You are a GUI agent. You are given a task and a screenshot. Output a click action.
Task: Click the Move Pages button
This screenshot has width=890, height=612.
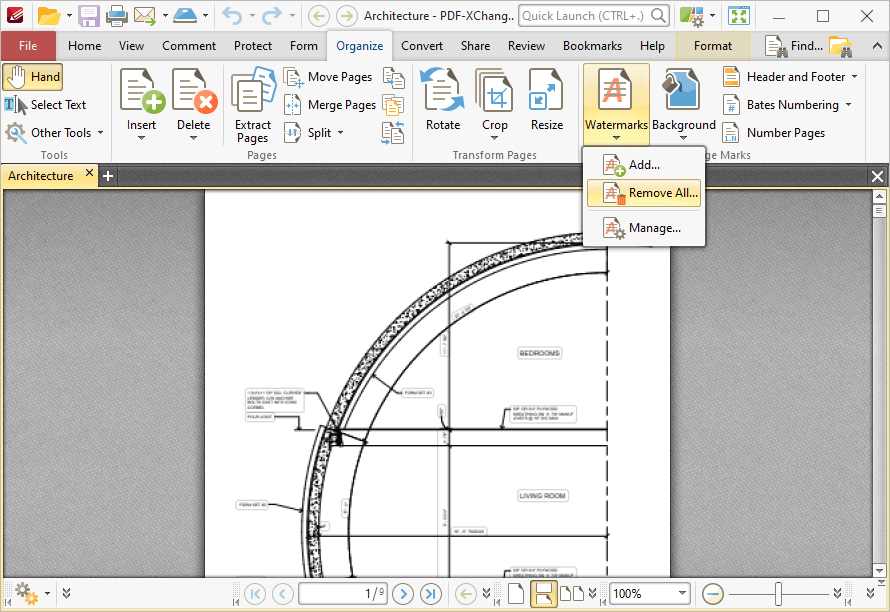pyautogui.click(x=329, y=77)
